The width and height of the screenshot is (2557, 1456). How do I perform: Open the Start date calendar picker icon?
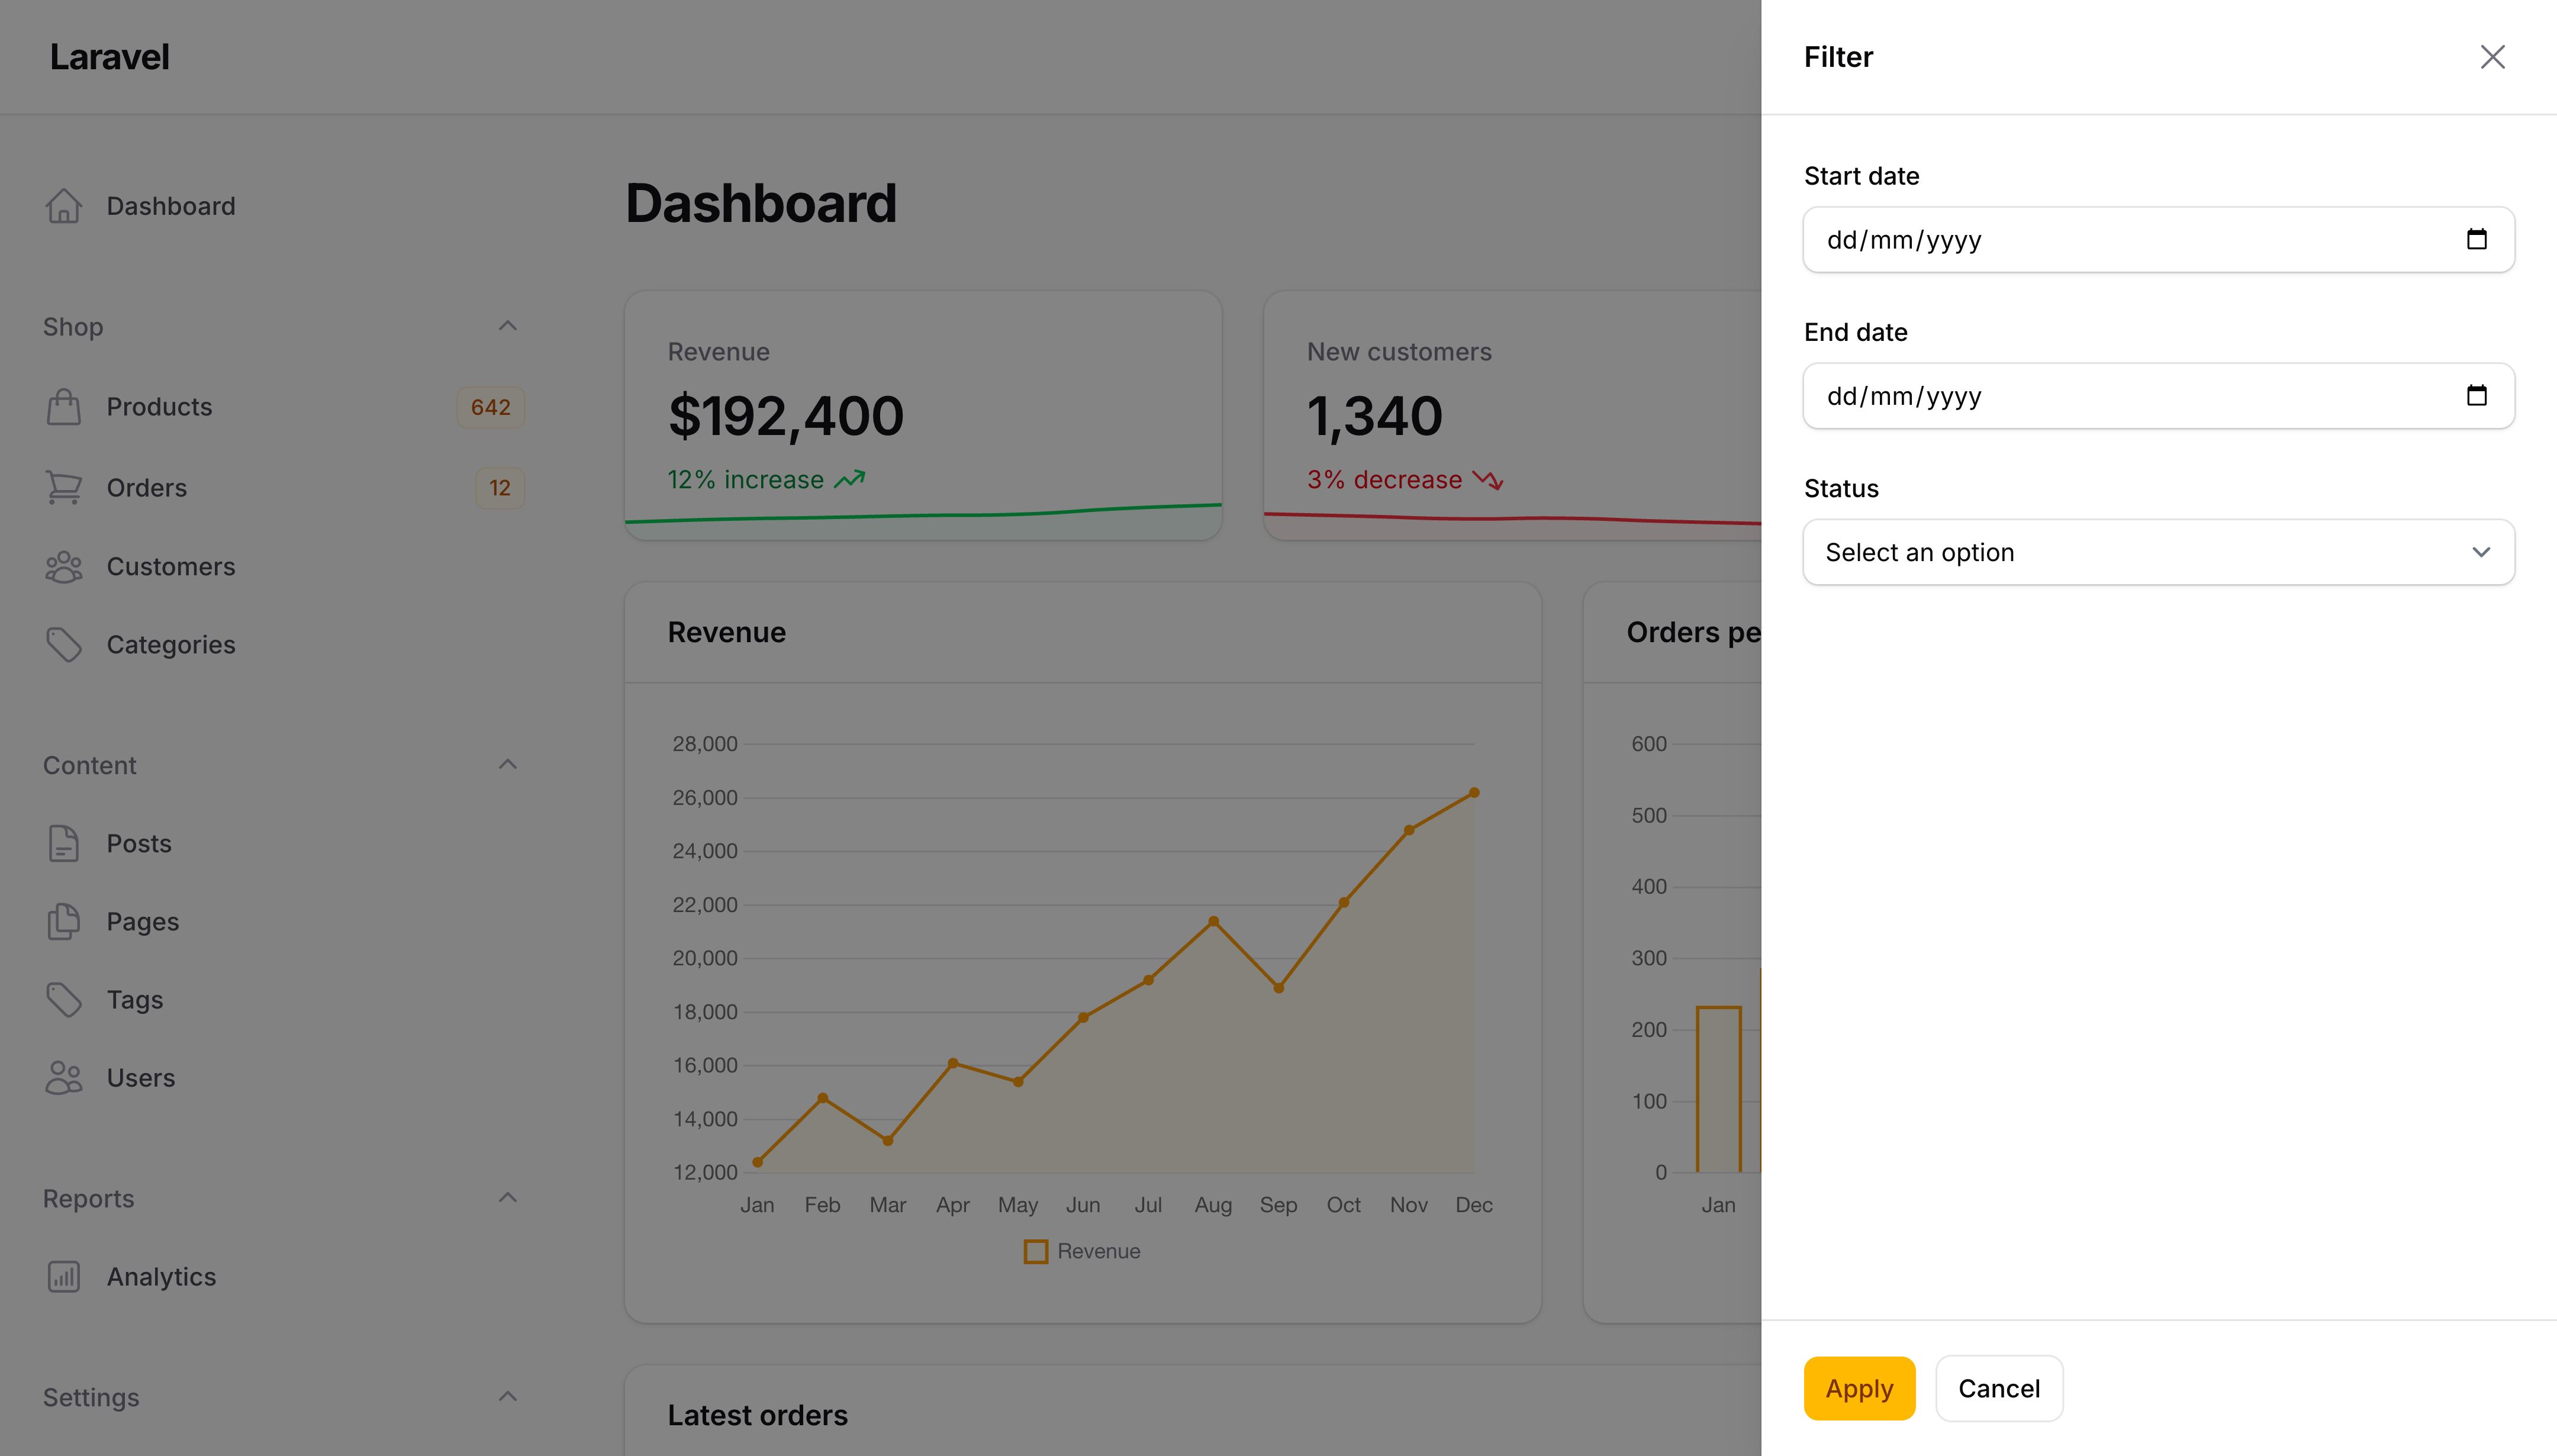pos(2476,239)
